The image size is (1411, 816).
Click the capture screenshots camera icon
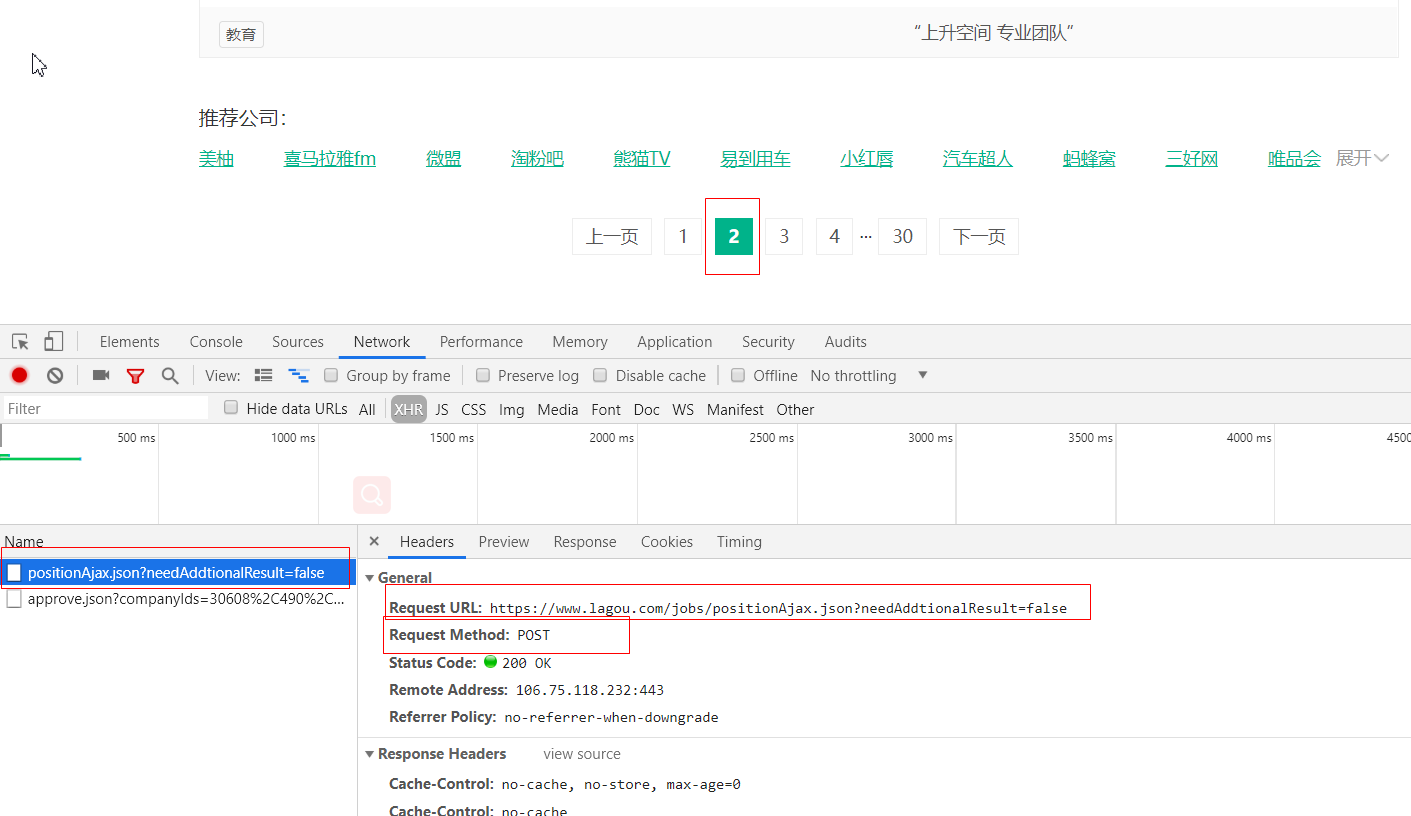point(101,375)
